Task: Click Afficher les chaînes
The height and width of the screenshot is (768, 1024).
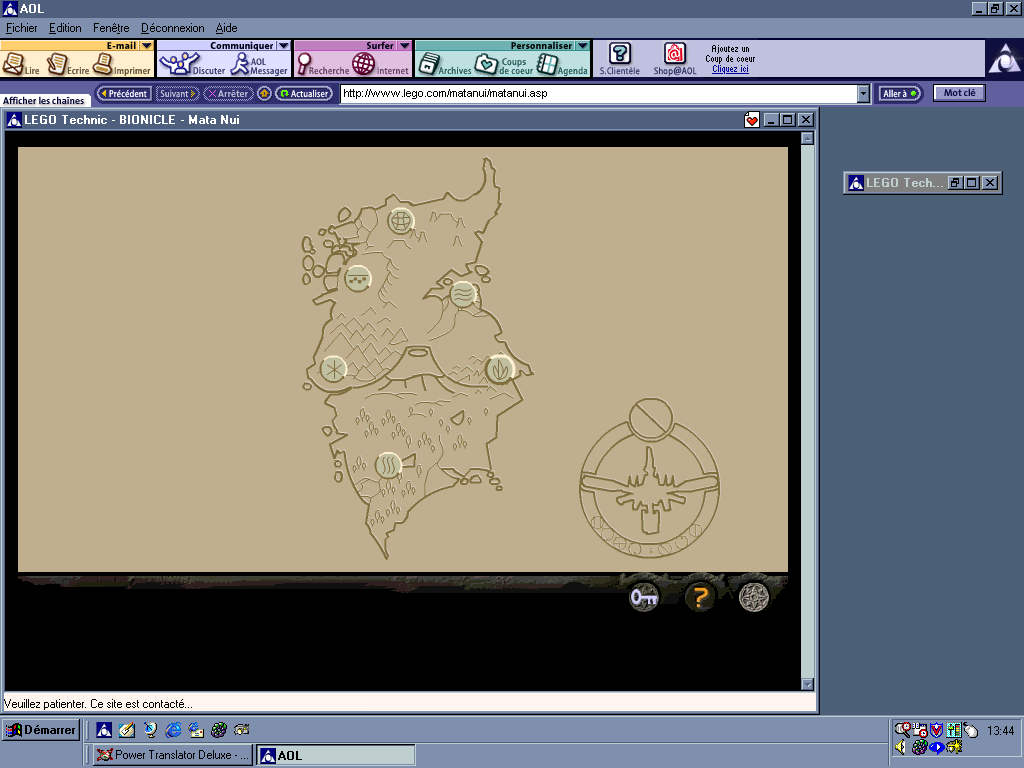Action: tap(44, 101)
